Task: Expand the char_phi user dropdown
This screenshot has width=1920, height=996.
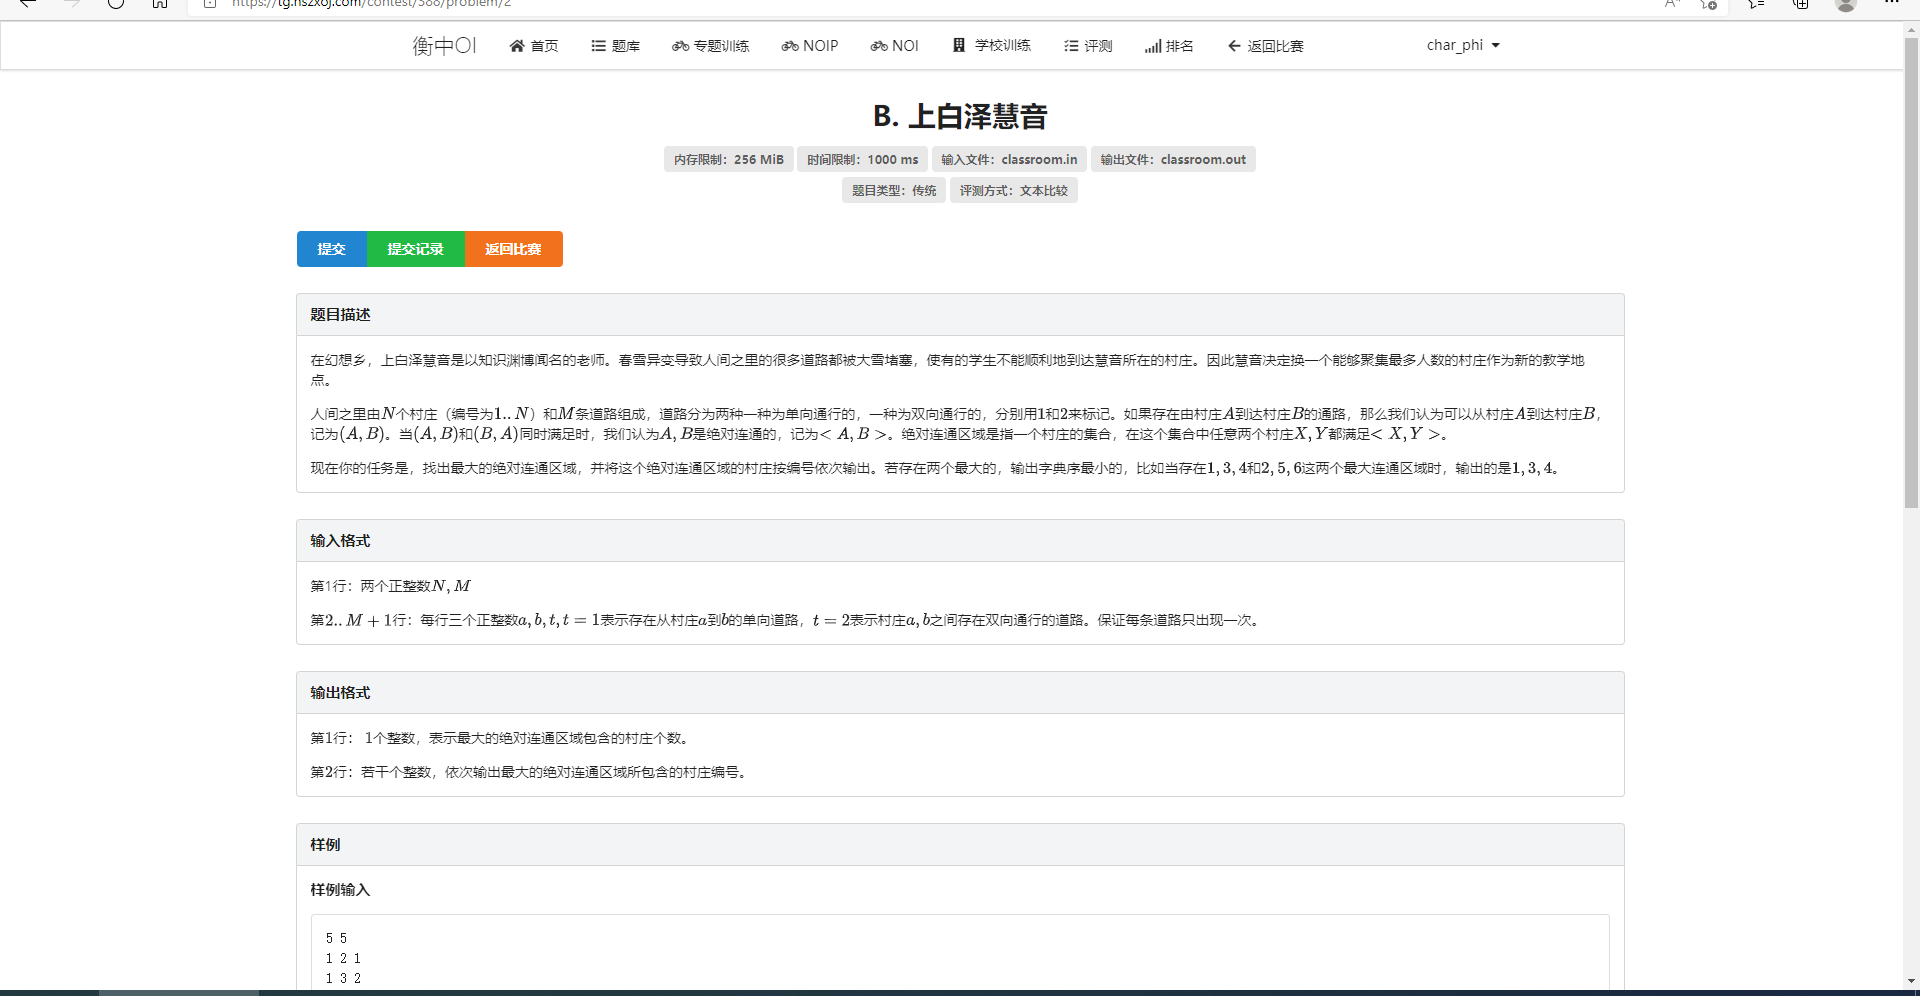Action: point(1463,45)
